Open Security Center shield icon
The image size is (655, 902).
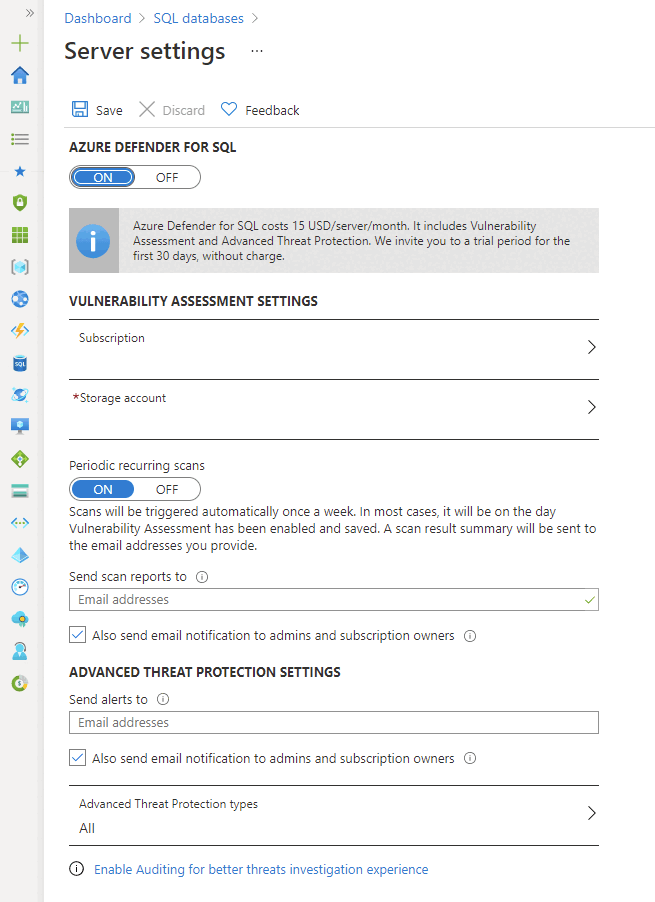20,202
